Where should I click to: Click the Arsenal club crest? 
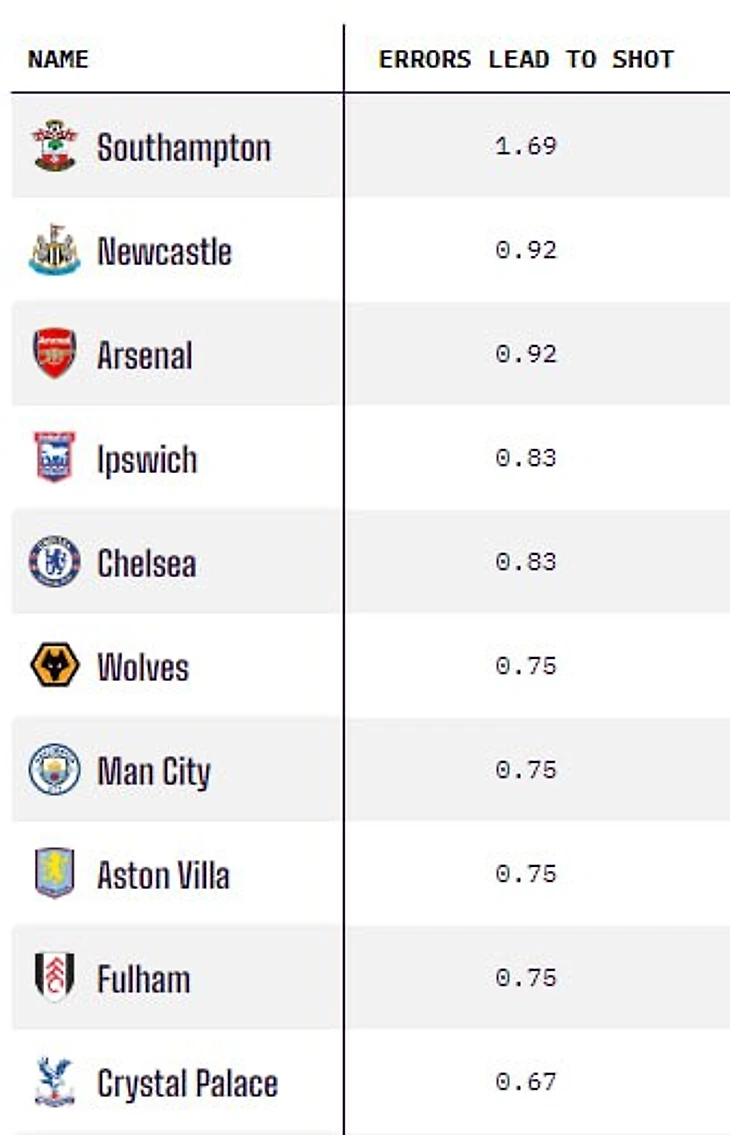(54, 355)
